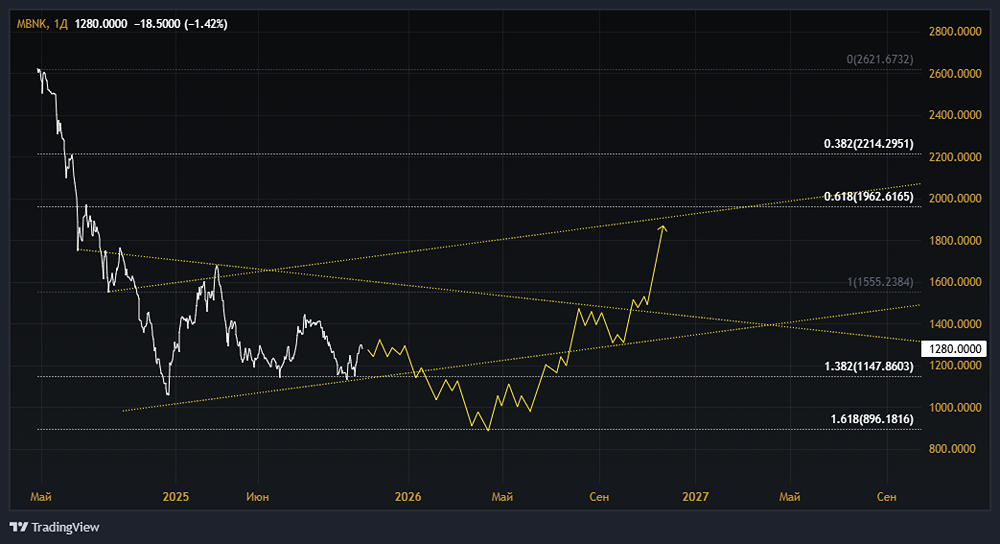The width and height of the screenshot is (1000, 544).
Task: Click the 2000.0000 price axis label
Action: click(955, 198)
